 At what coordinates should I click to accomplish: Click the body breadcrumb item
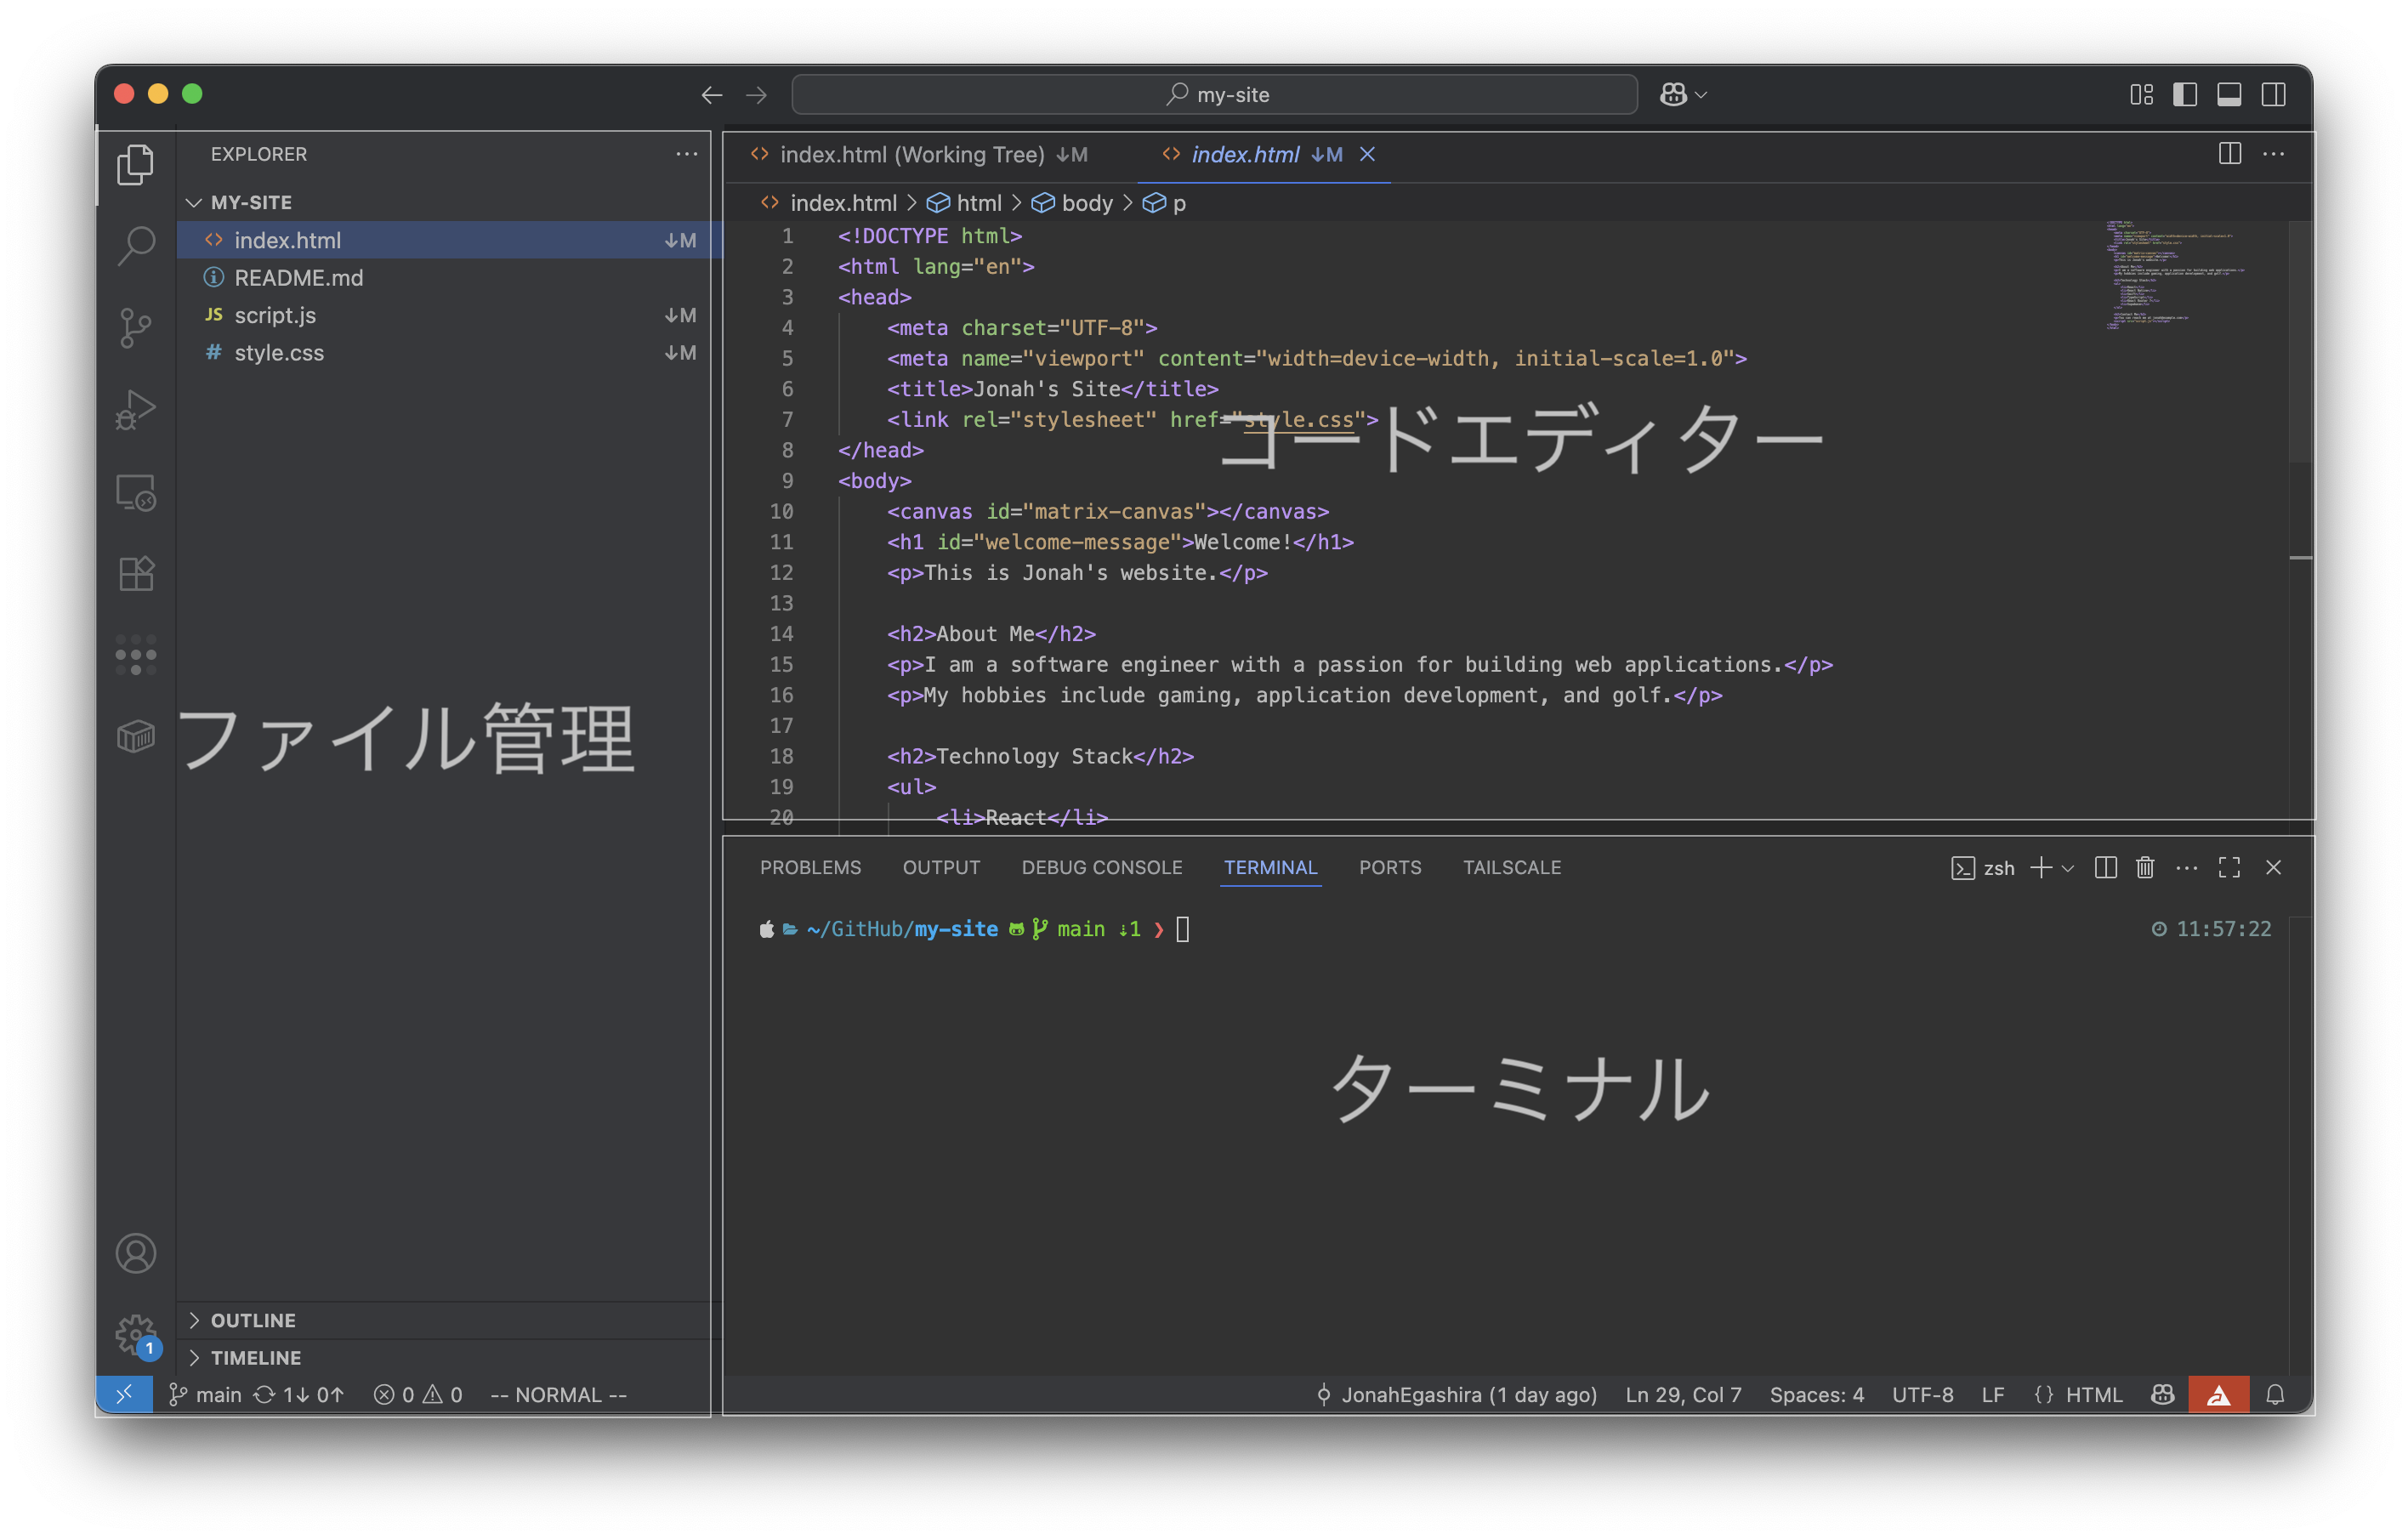(1087, 202)
